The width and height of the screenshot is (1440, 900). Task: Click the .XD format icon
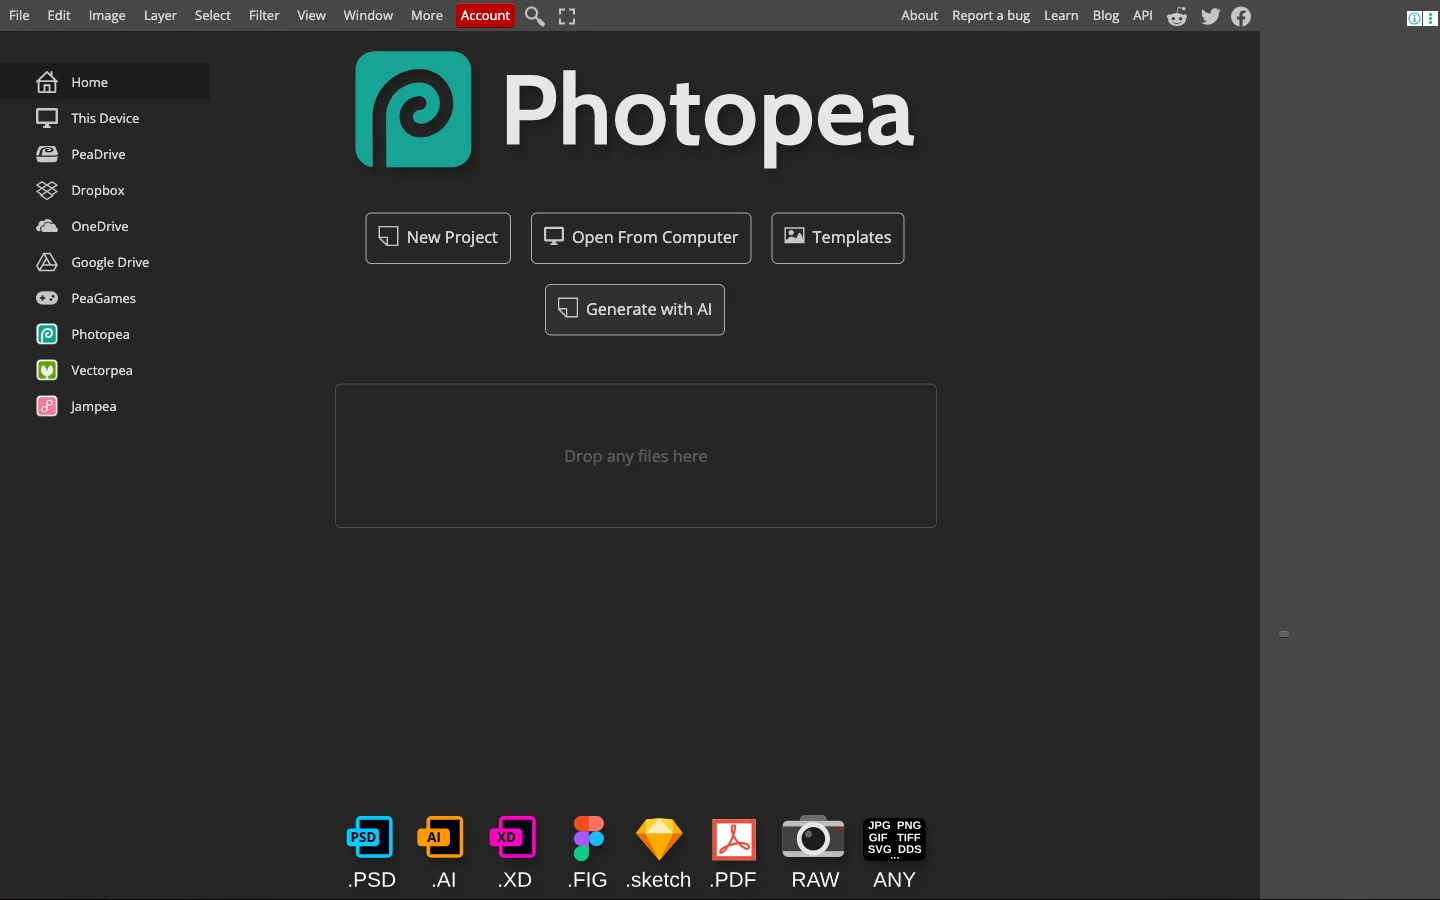point(513,838)
